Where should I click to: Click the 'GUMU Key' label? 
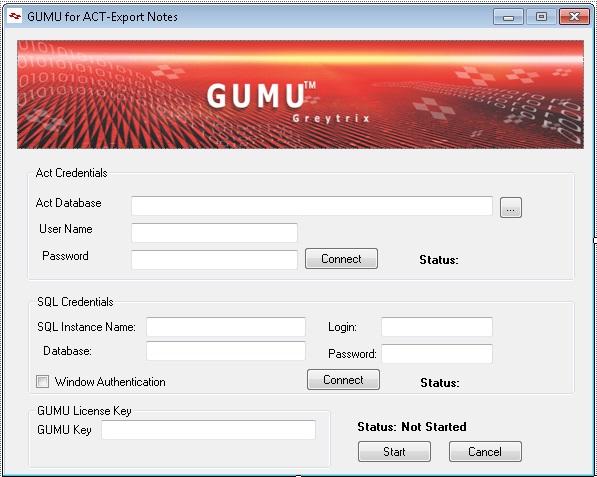(x=64, y=430)
